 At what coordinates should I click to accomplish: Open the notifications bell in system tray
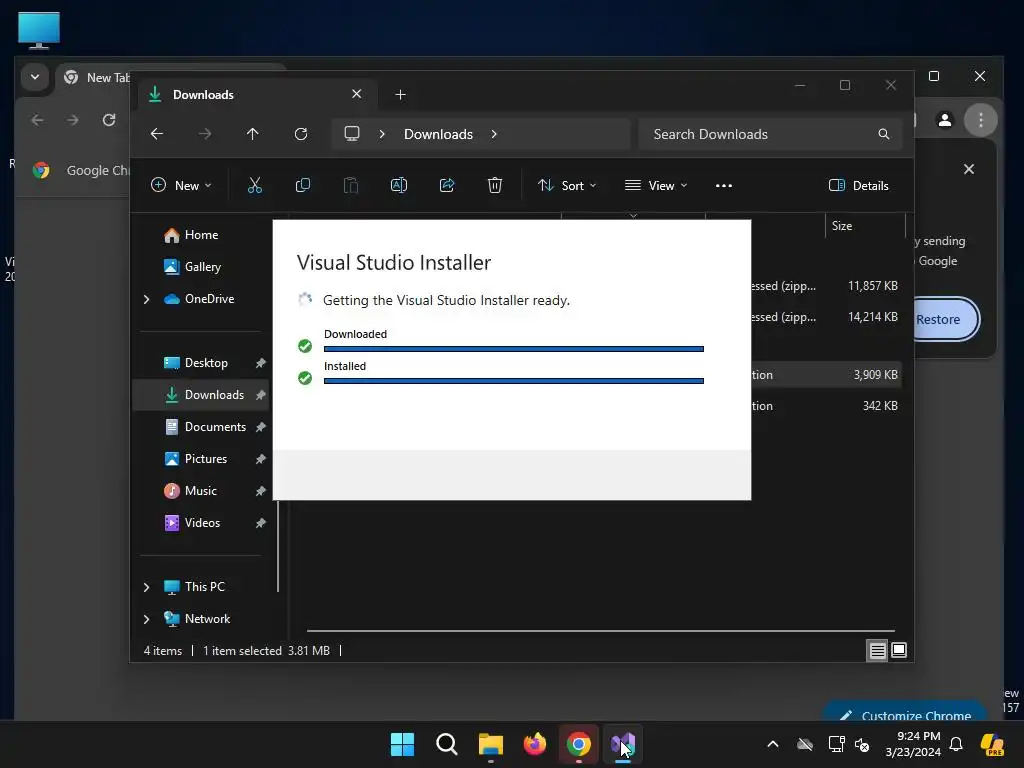[956, 744]
